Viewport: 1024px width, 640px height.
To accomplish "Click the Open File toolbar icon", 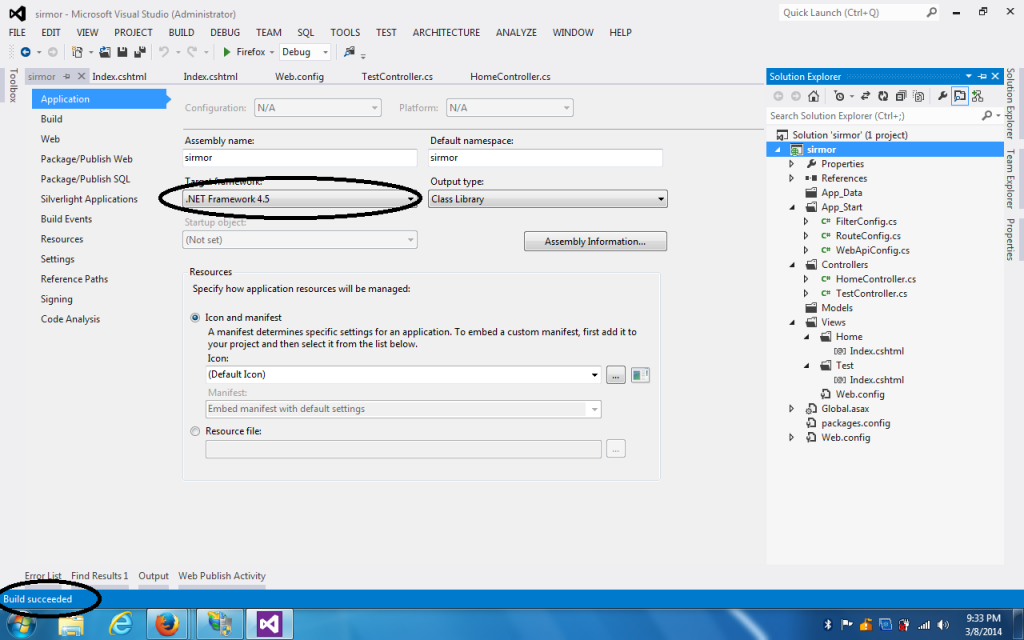I will pos(104,52).
